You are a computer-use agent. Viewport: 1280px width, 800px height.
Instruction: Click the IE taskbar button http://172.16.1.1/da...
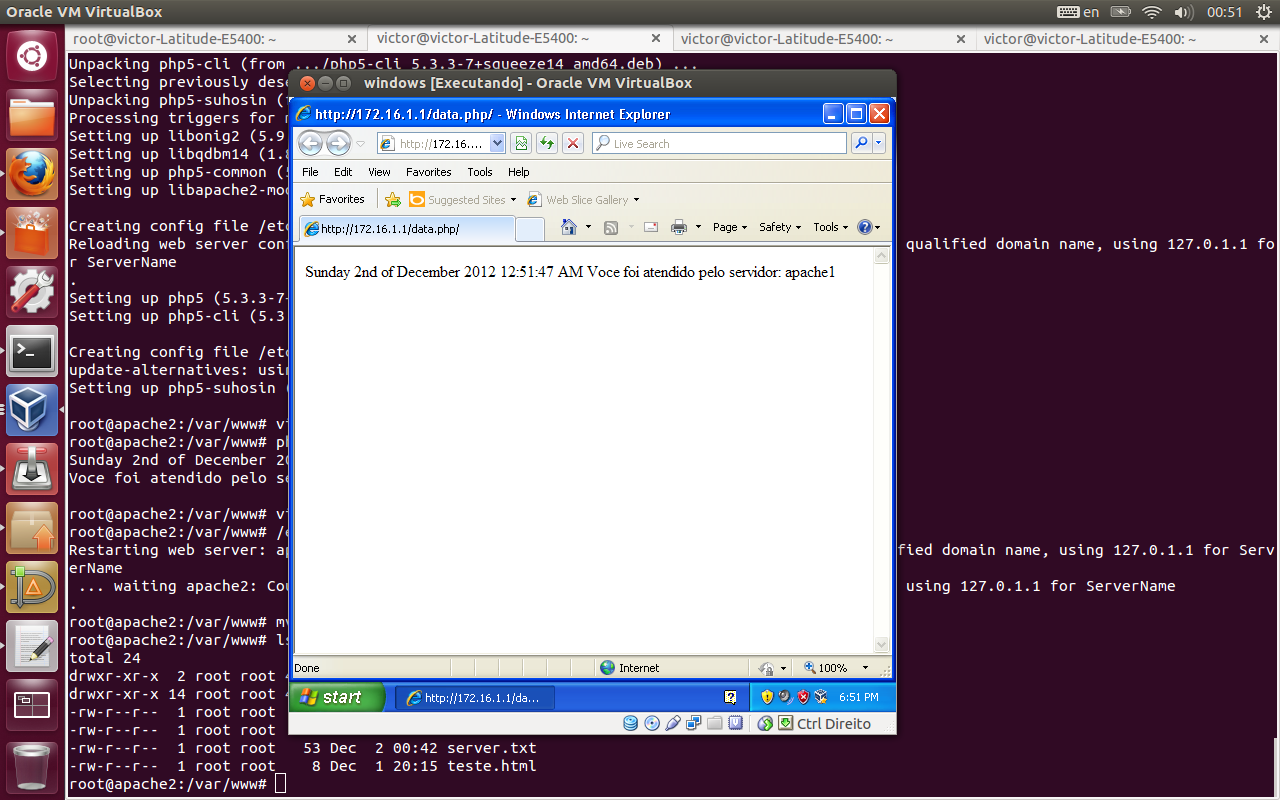coord(474,698)
